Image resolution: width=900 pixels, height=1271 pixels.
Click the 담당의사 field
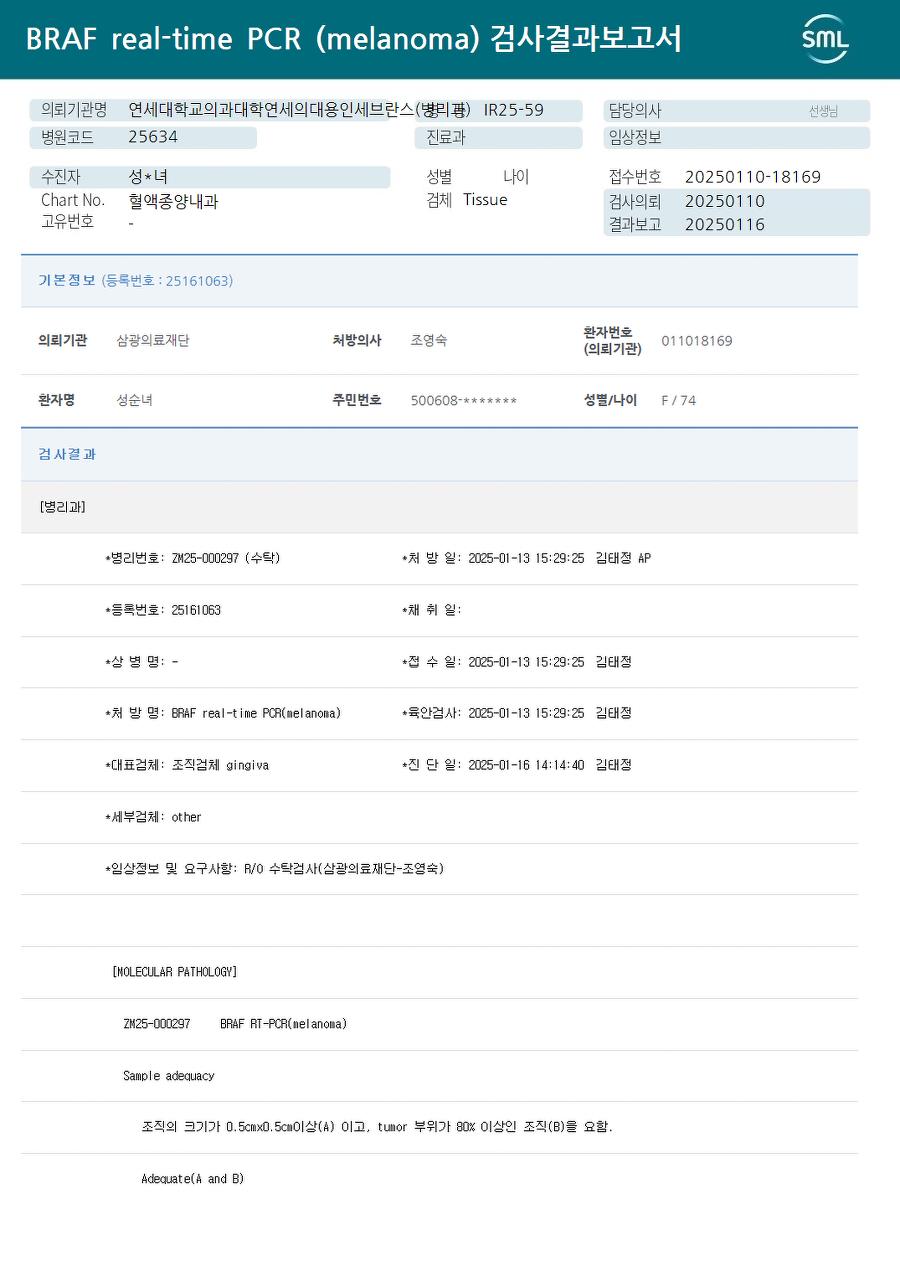click(x=737, y=111)
